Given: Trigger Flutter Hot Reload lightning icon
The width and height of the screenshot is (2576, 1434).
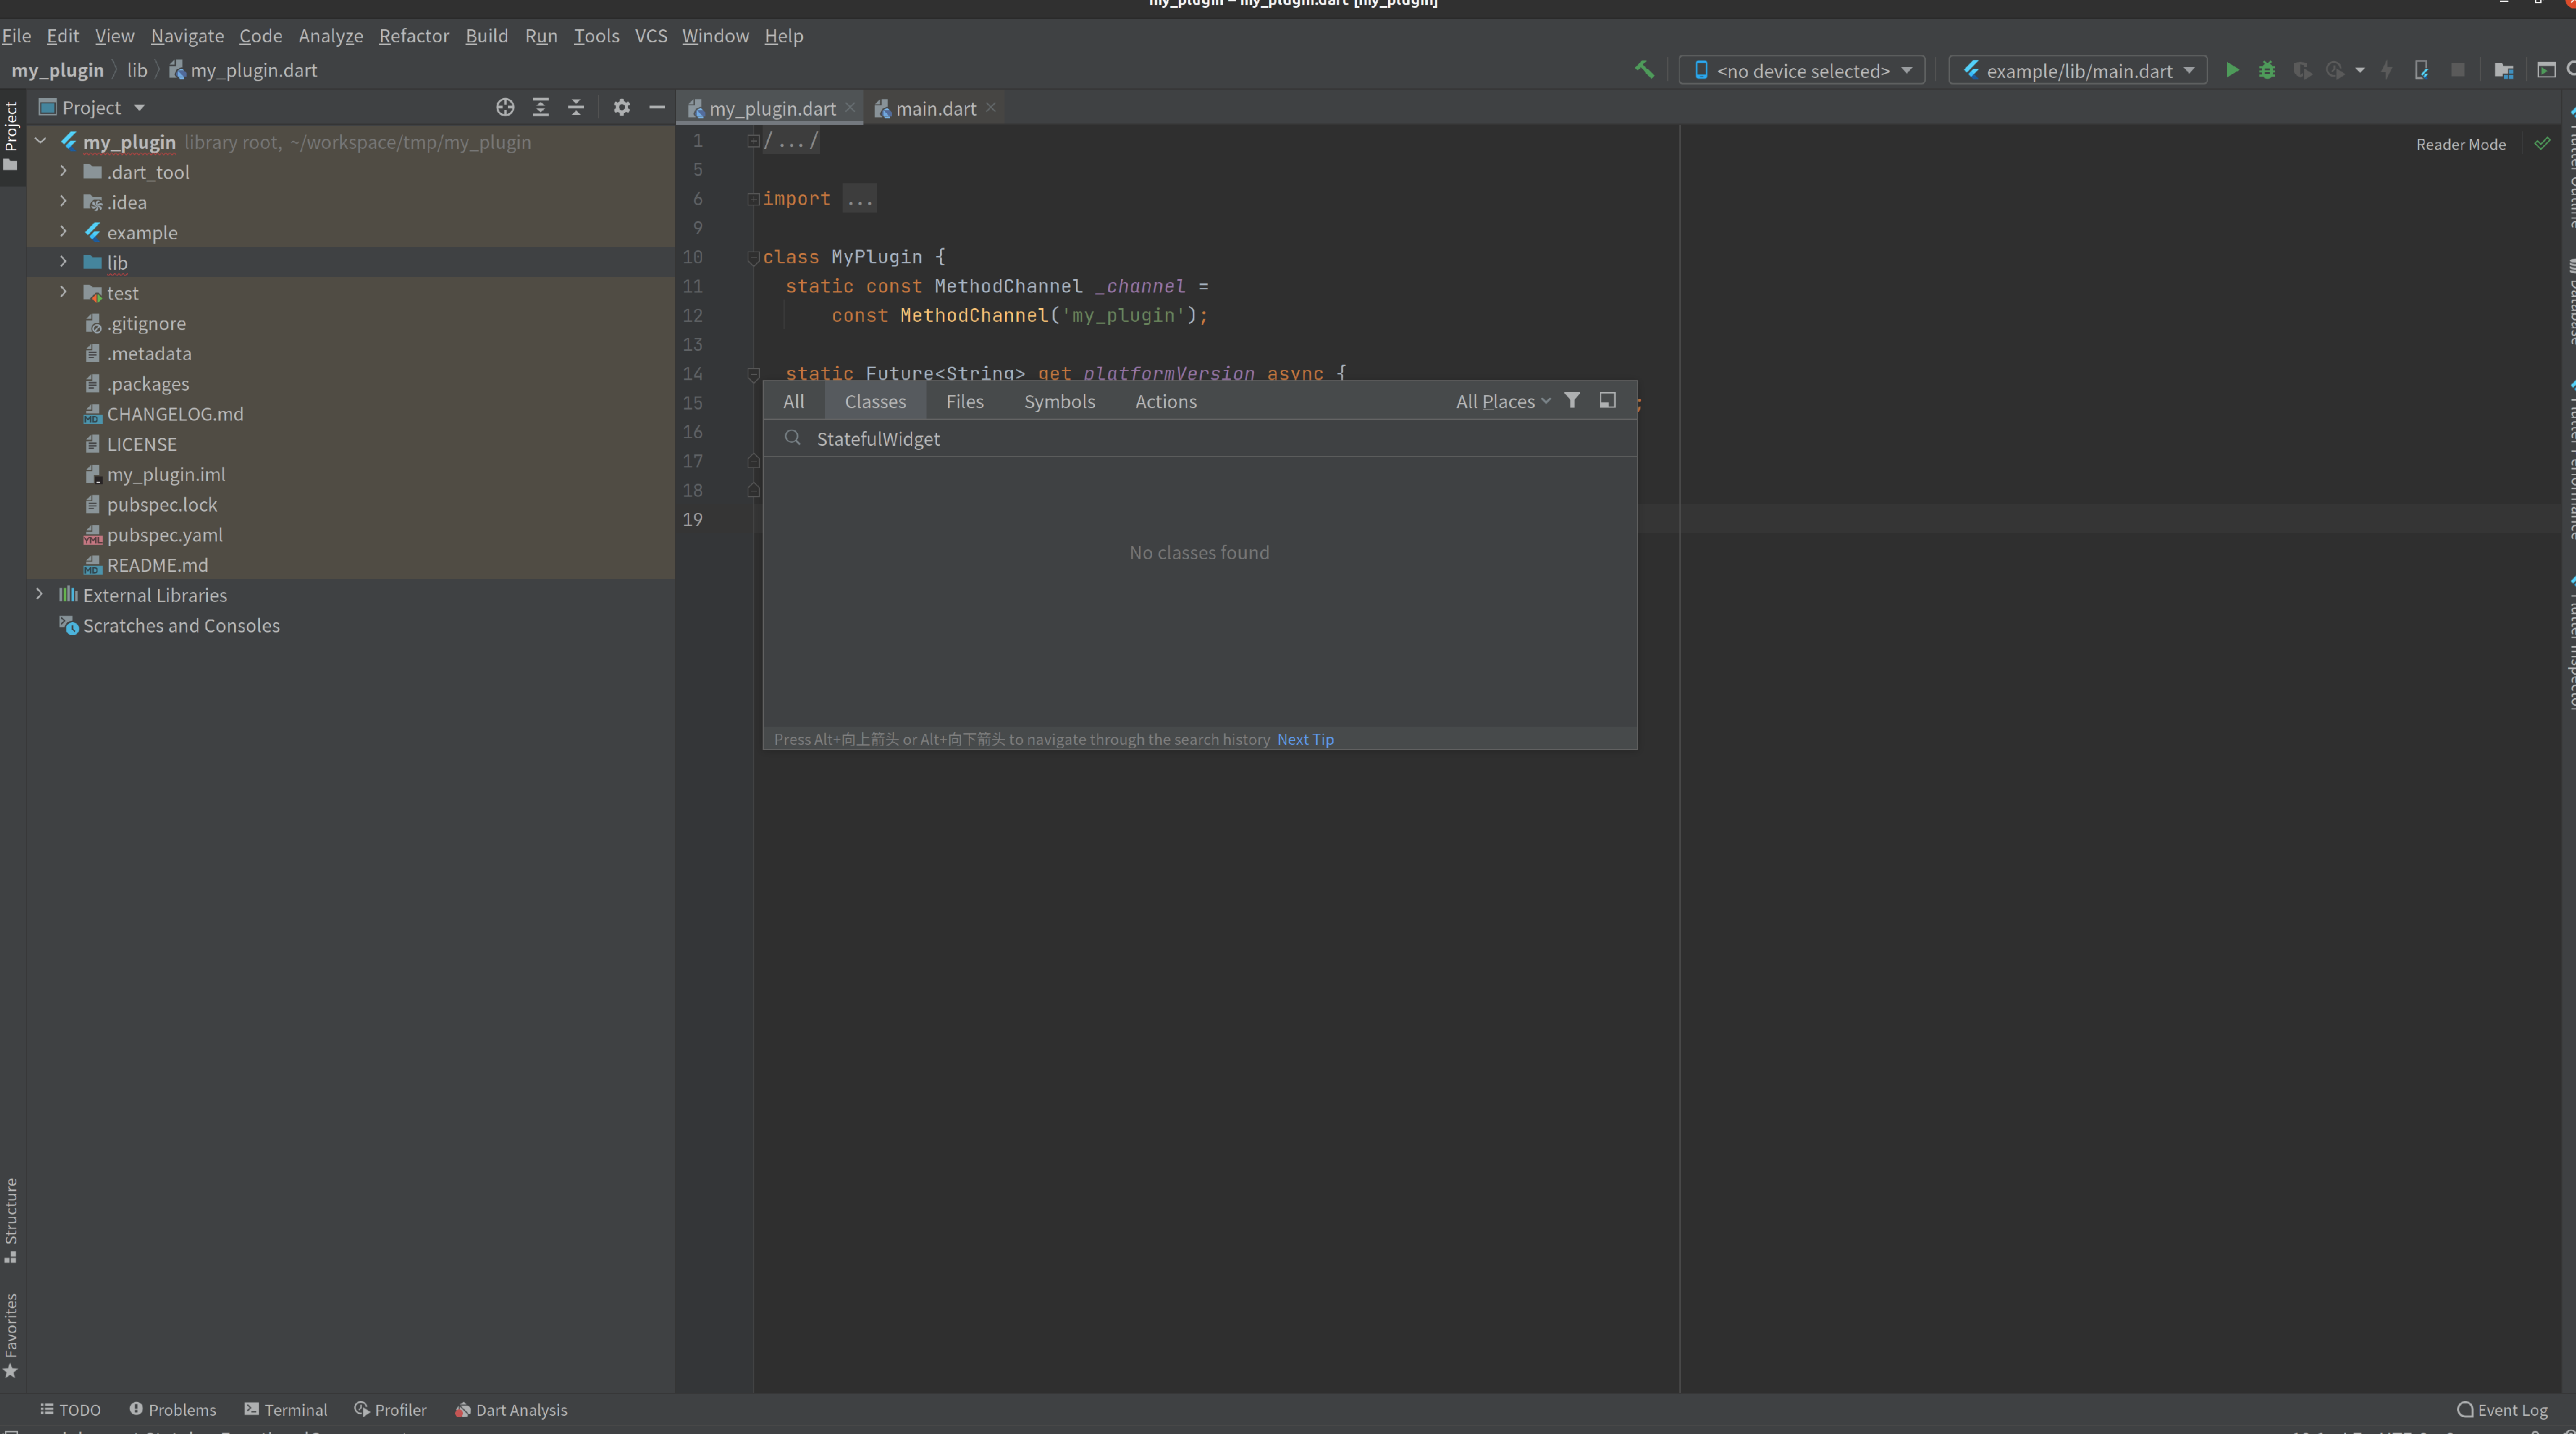Looking at the screenshot, I should (x=2388, y=70).
